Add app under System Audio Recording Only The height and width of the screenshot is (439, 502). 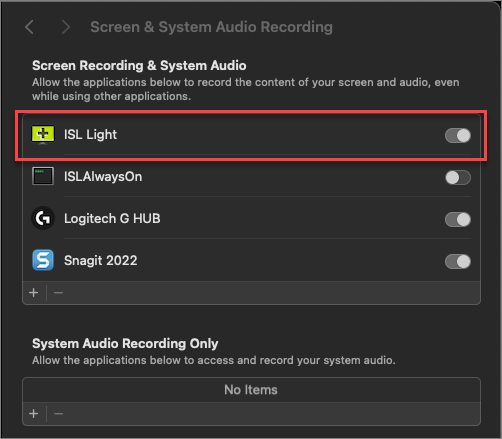click(34, 414)
